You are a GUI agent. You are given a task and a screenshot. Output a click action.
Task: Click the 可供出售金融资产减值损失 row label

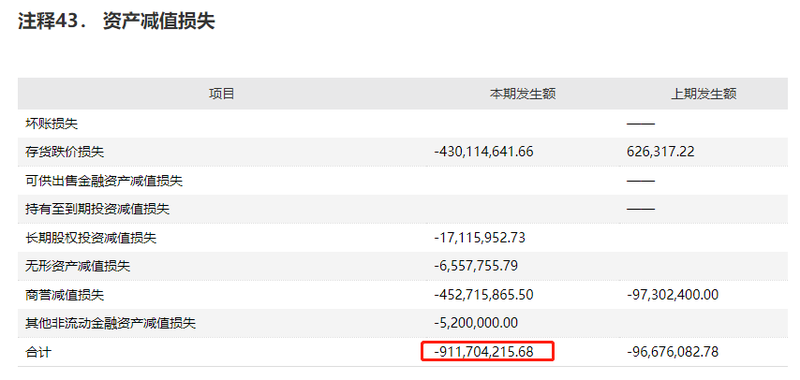click(x=104, y=180)
